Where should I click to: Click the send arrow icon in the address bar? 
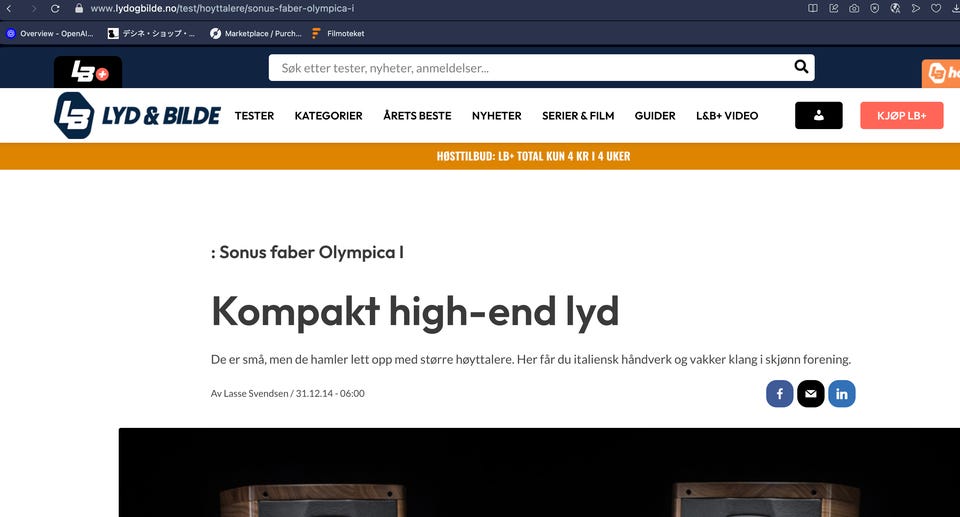915,9
